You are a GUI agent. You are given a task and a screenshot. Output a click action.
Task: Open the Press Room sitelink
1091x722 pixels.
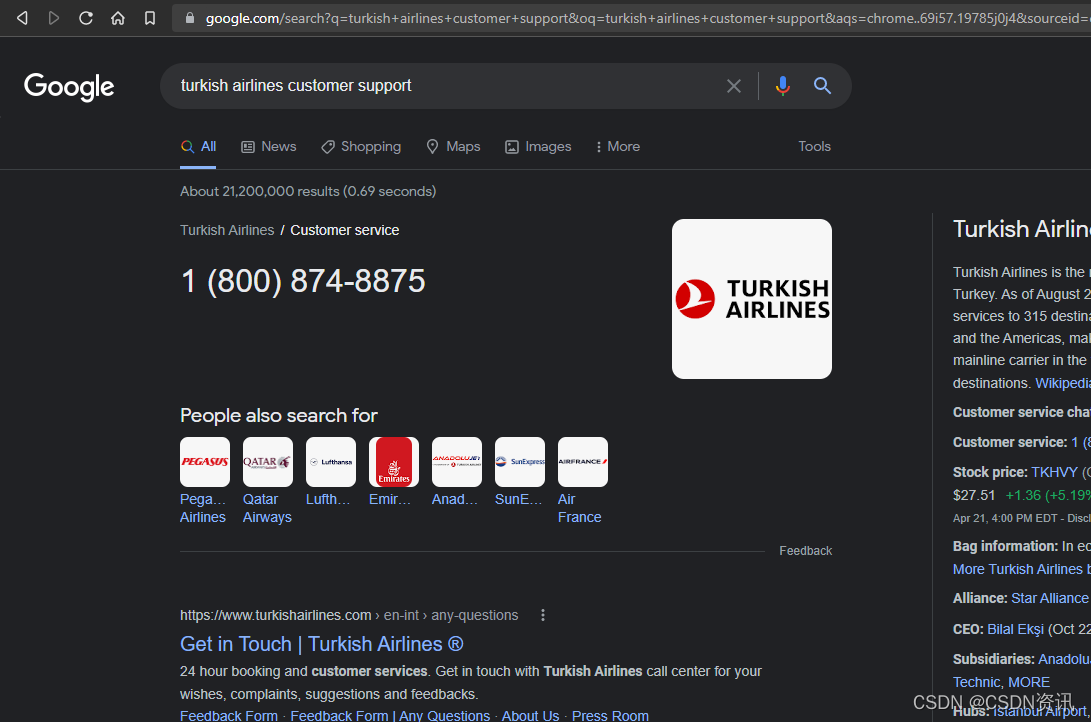pos(610,715)
